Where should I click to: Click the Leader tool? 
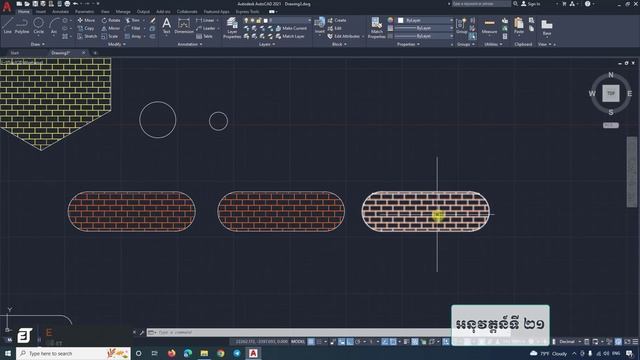coord(206,28)
